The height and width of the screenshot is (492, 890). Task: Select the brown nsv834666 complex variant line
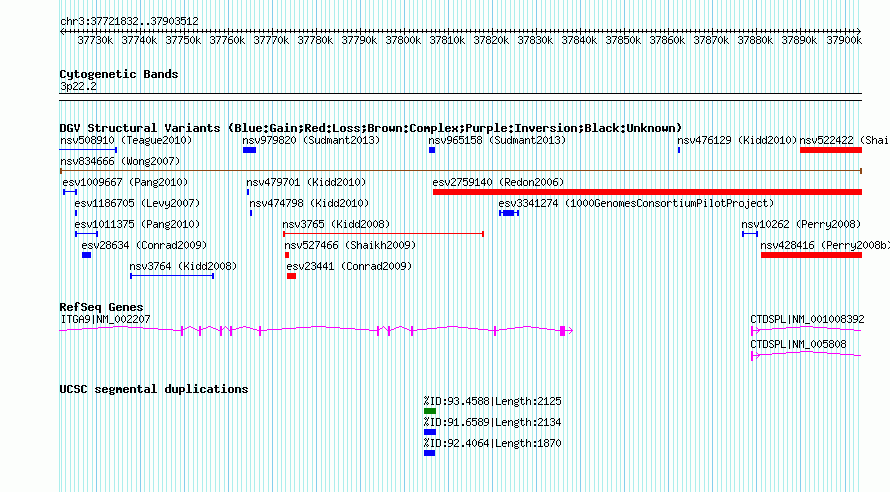pos(460,171)
